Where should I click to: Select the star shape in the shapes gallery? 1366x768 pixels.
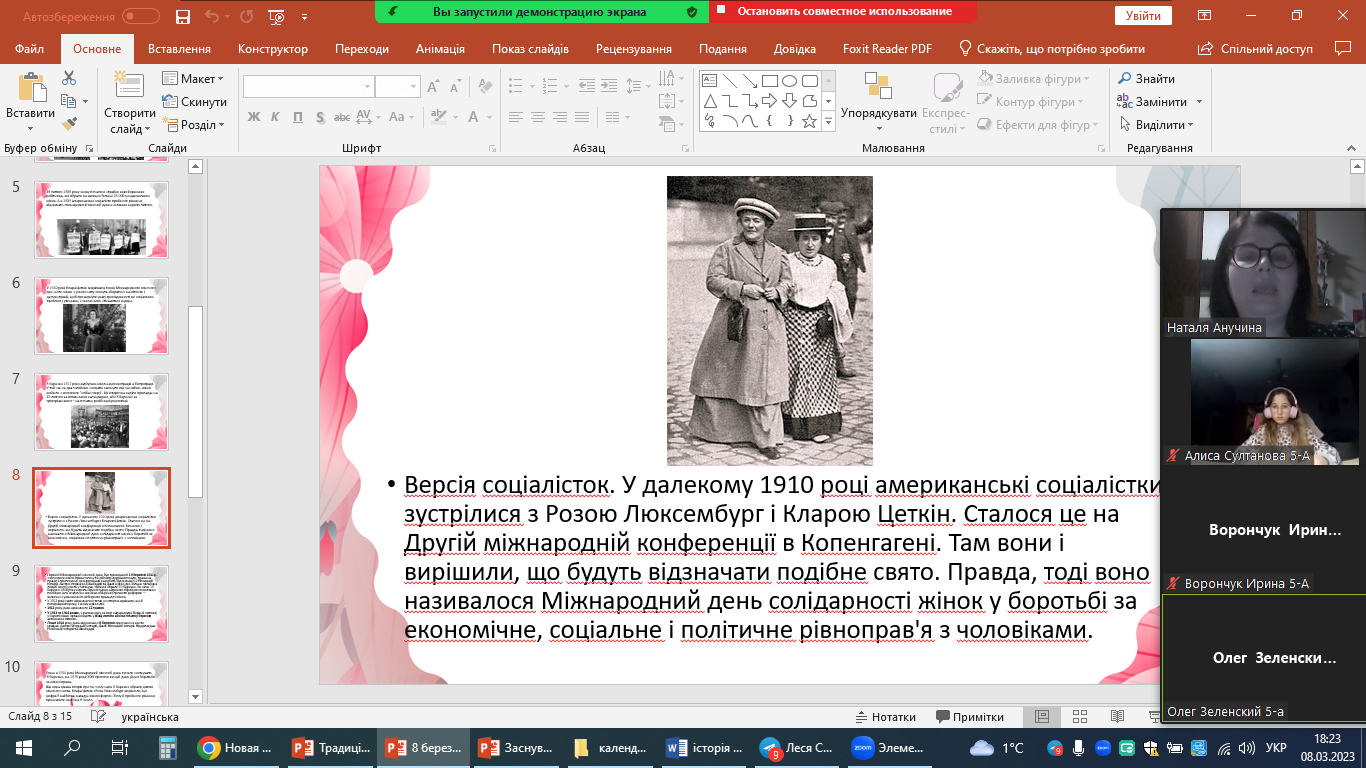point(809,121)
